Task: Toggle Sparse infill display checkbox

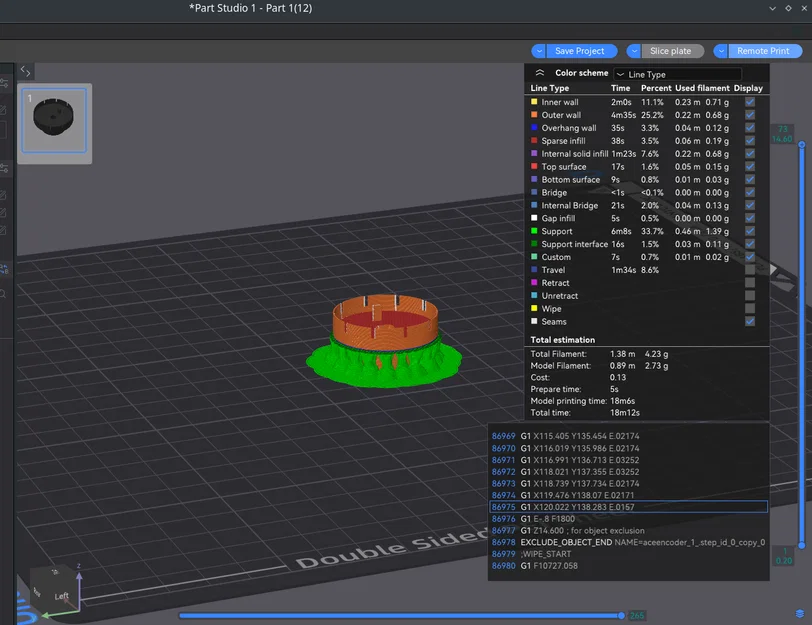Action: [x=749, y=141]
